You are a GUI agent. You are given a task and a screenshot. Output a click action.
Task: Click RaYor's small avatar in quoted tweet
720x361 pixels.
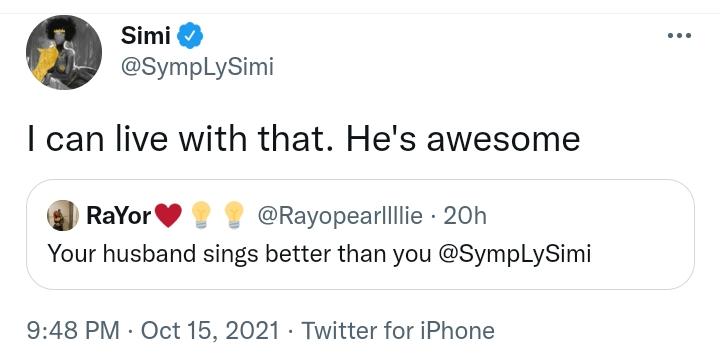pyautogui.click(x=63, y=215)
